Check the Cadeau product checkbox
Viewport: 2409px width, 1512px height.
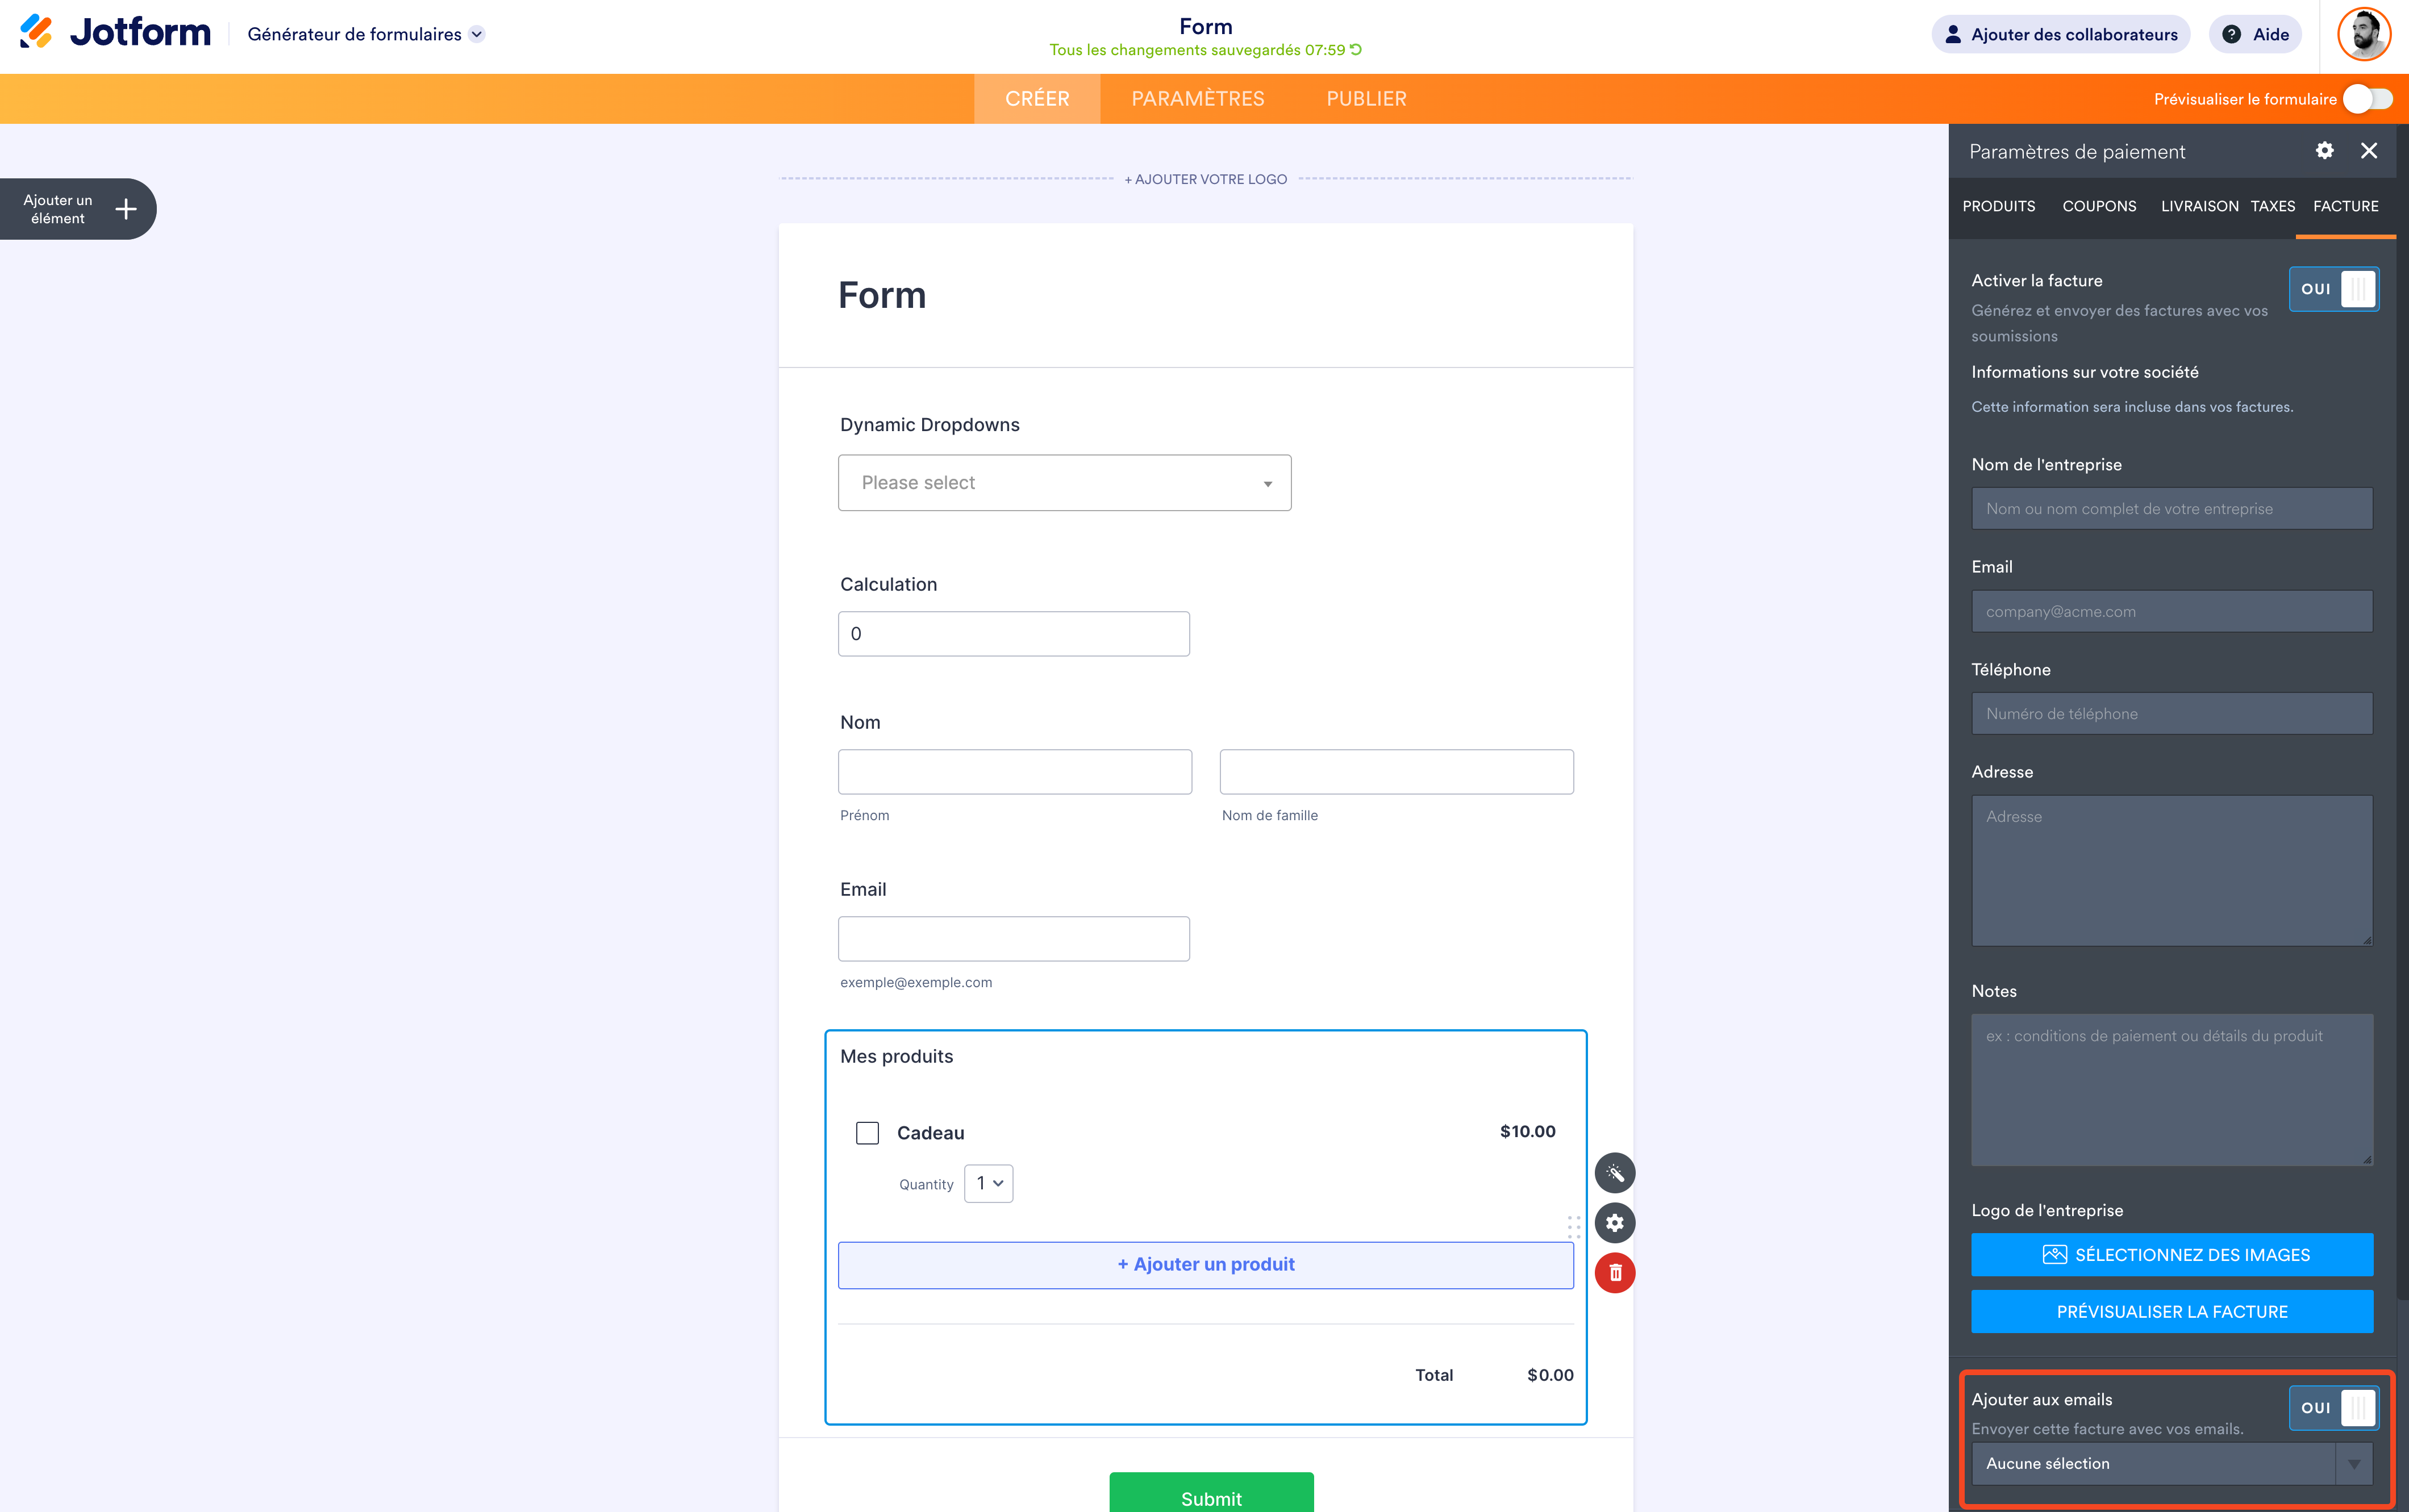click(867, 1133)
